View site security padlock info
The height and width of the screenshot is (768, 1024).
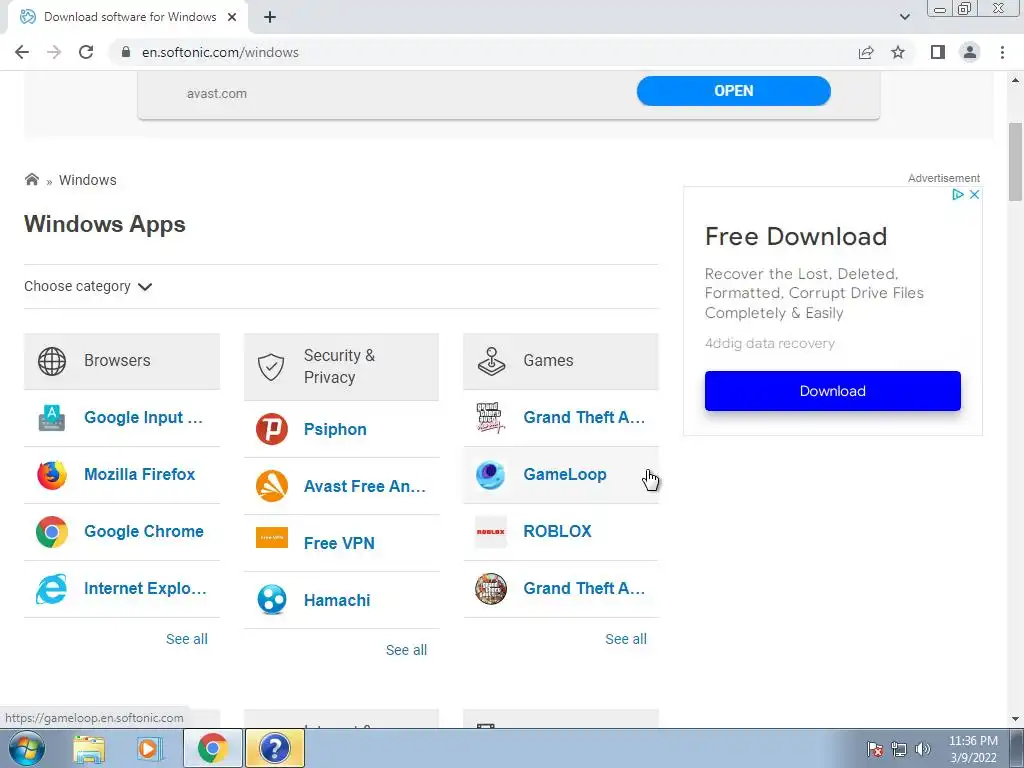[126, 52]
